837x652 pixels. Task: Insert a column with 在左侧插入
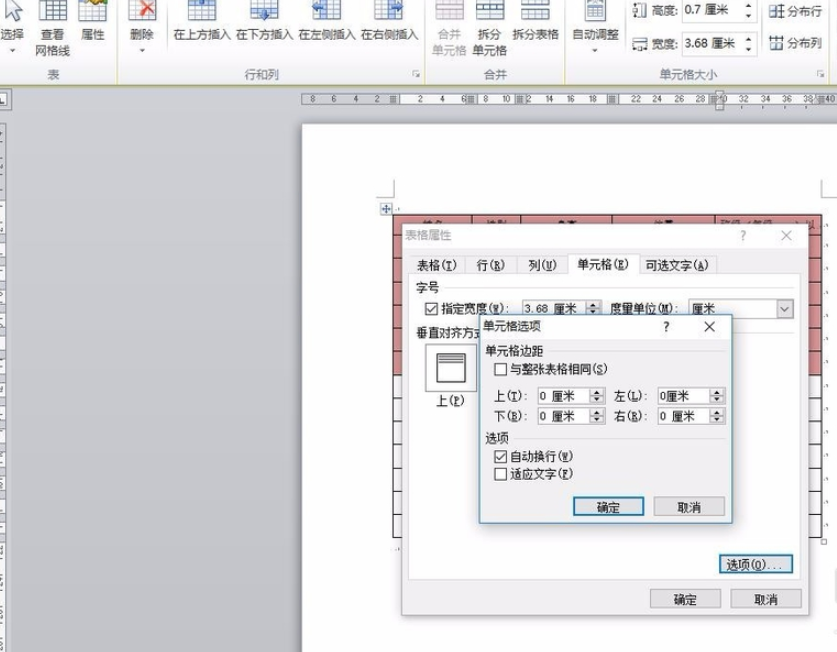[327, 21]
